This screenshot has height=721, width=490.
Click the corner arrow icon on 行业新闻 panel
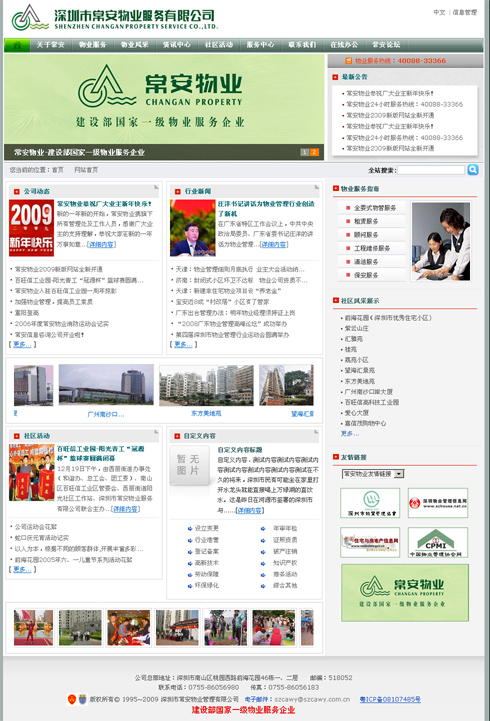point(317,187)
